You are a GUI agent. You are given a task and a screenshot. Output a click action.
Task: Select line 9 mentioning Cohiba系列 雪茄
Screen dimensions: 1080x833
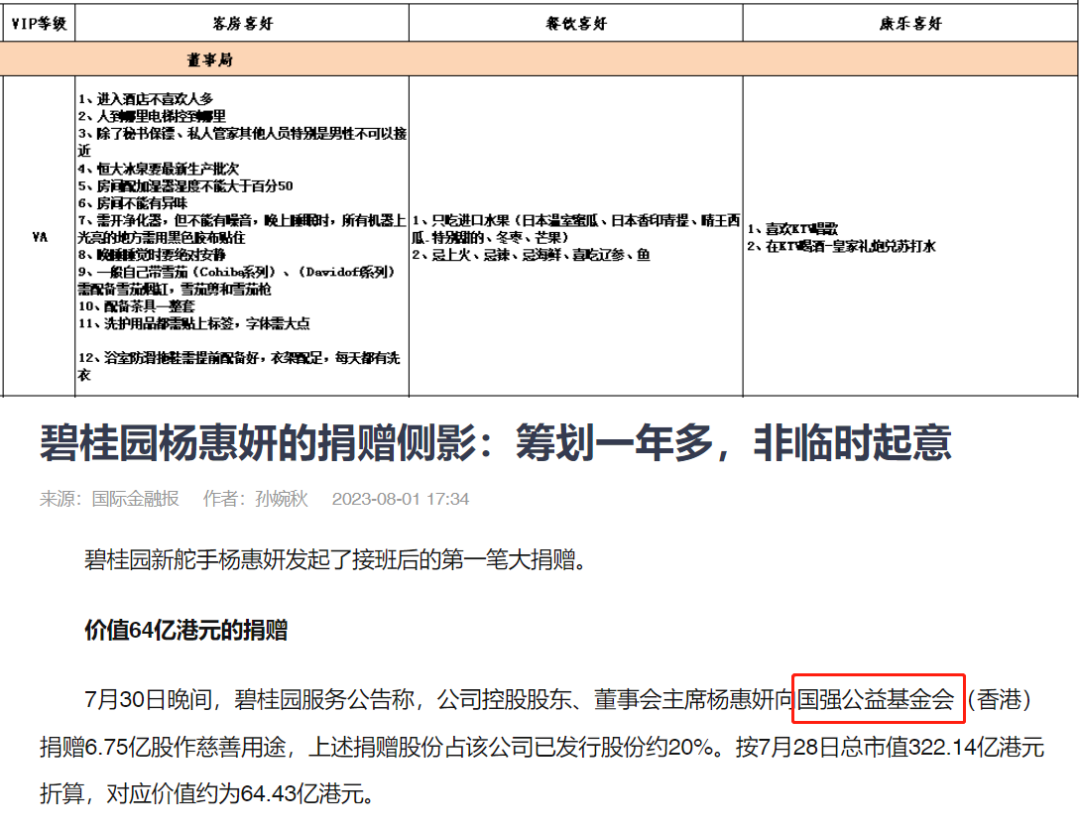(x=236, y=280)
